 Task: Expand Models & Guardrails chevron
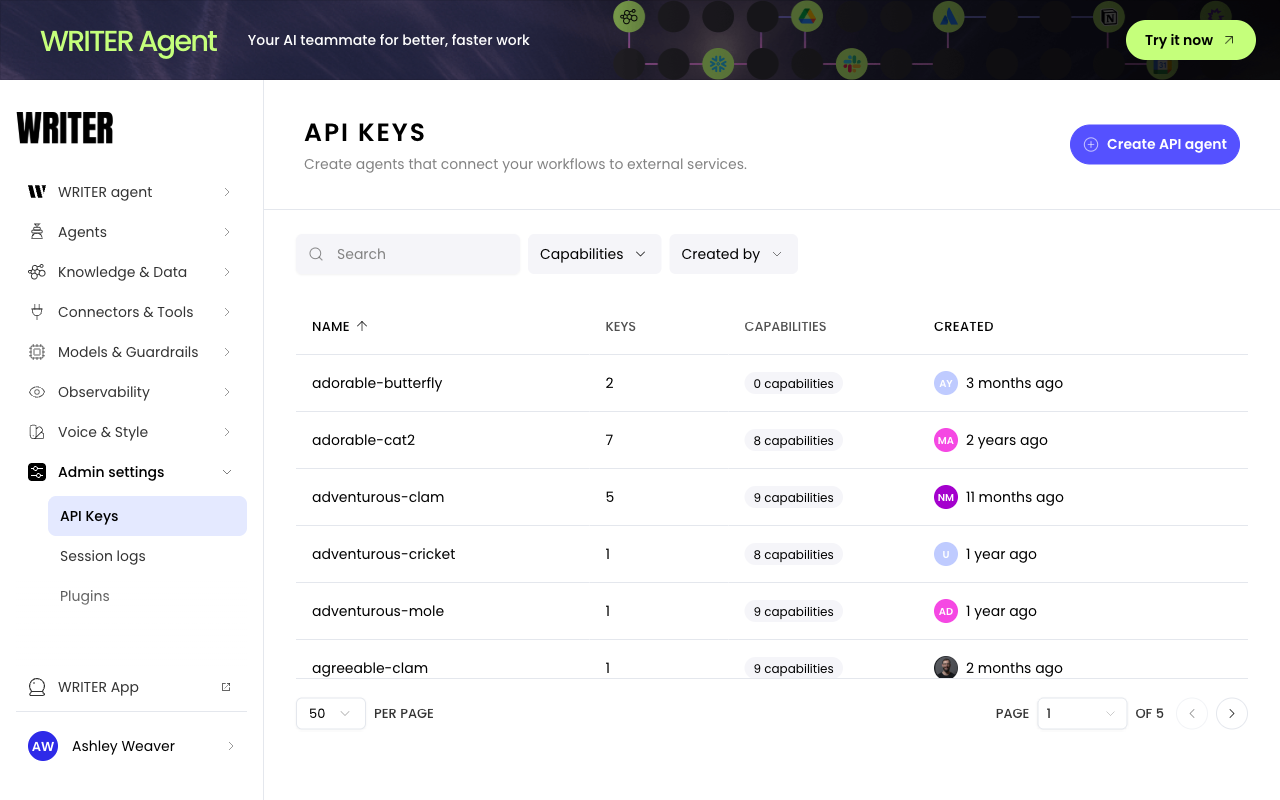pos(227,352)
